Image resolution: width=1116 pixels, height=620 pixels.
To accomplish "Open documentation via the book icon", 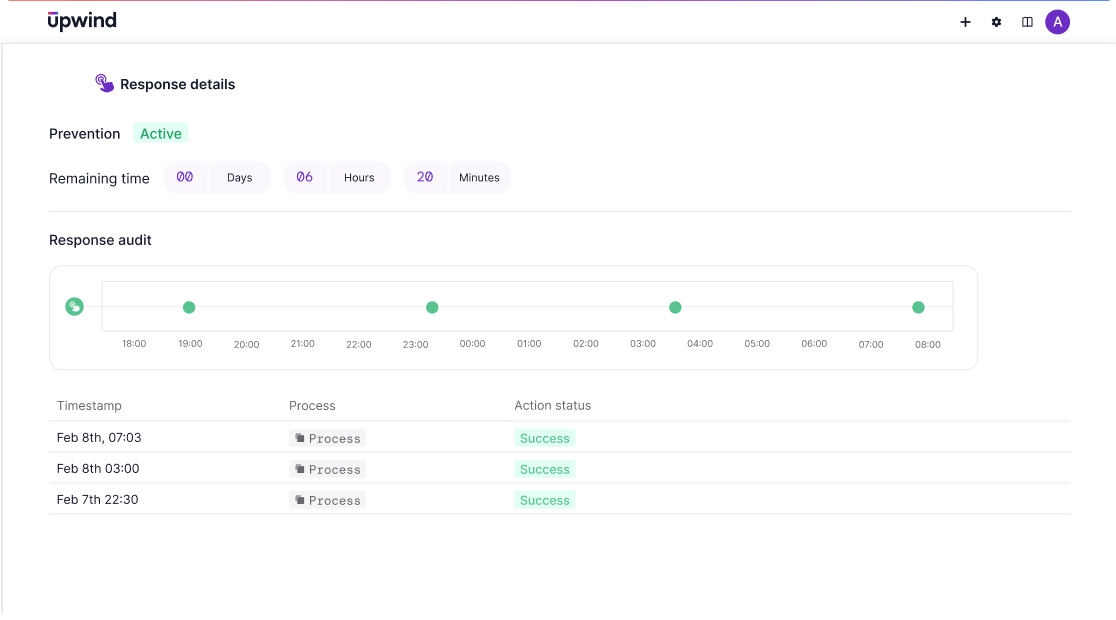I will (1027, 21).
